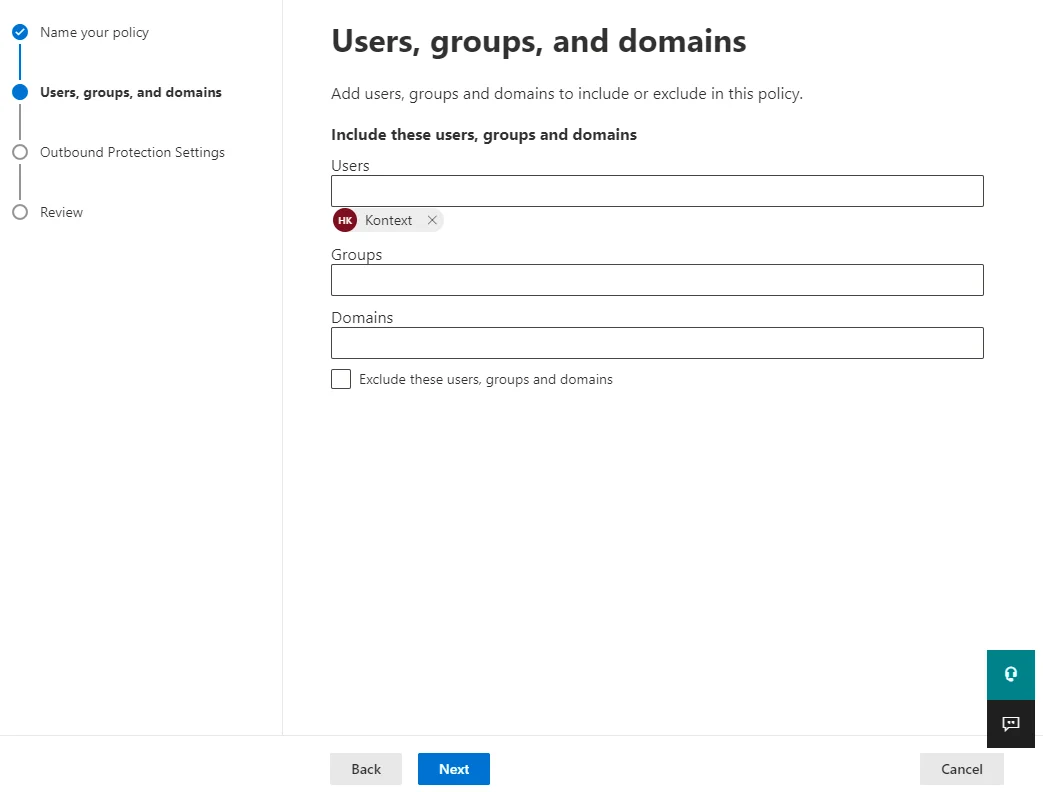Click the Kontext name on the user chip

(x=388, y=220)
